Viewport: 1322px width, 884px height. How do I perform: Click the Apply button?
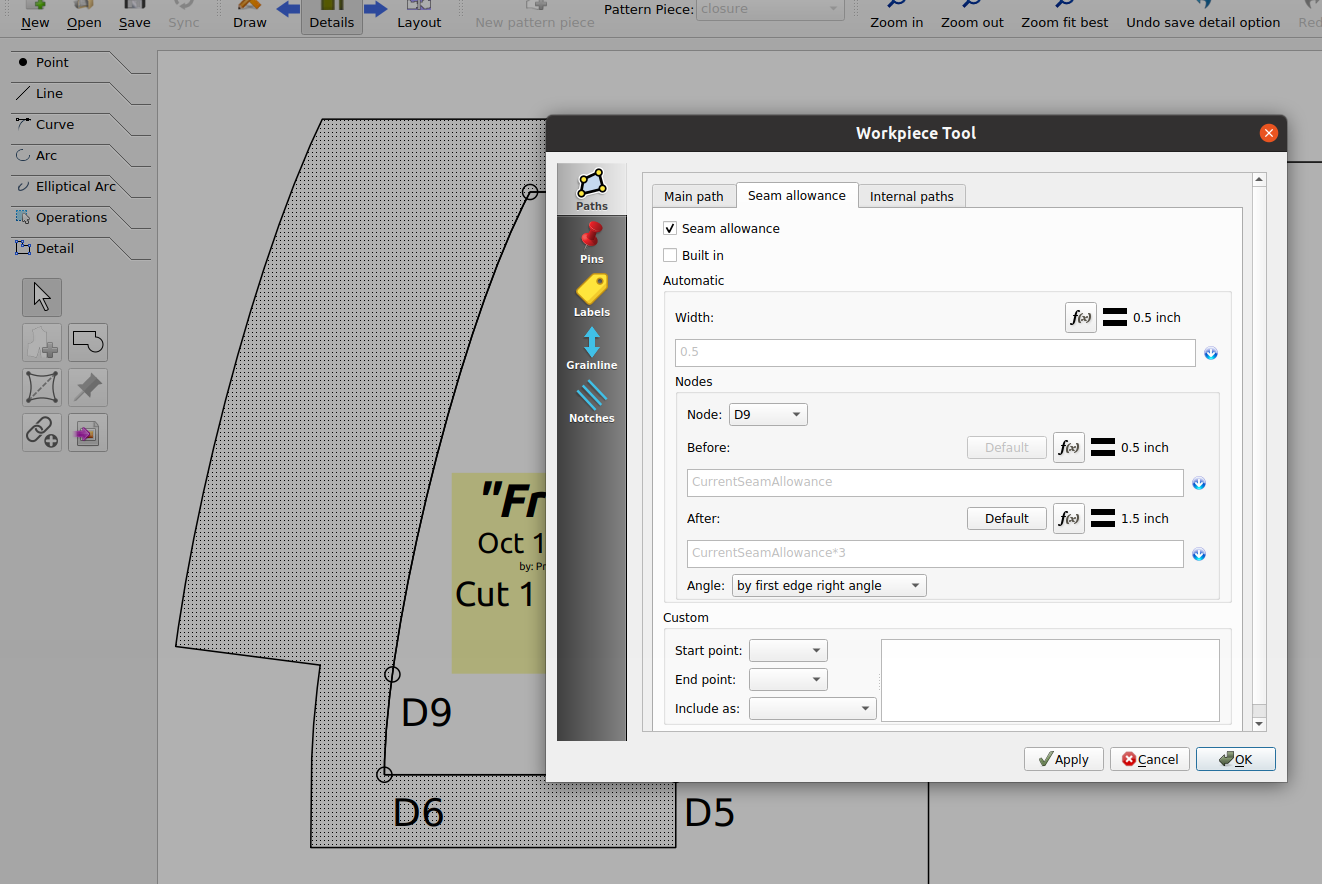pyautogui.click(x=1063, y=759)
